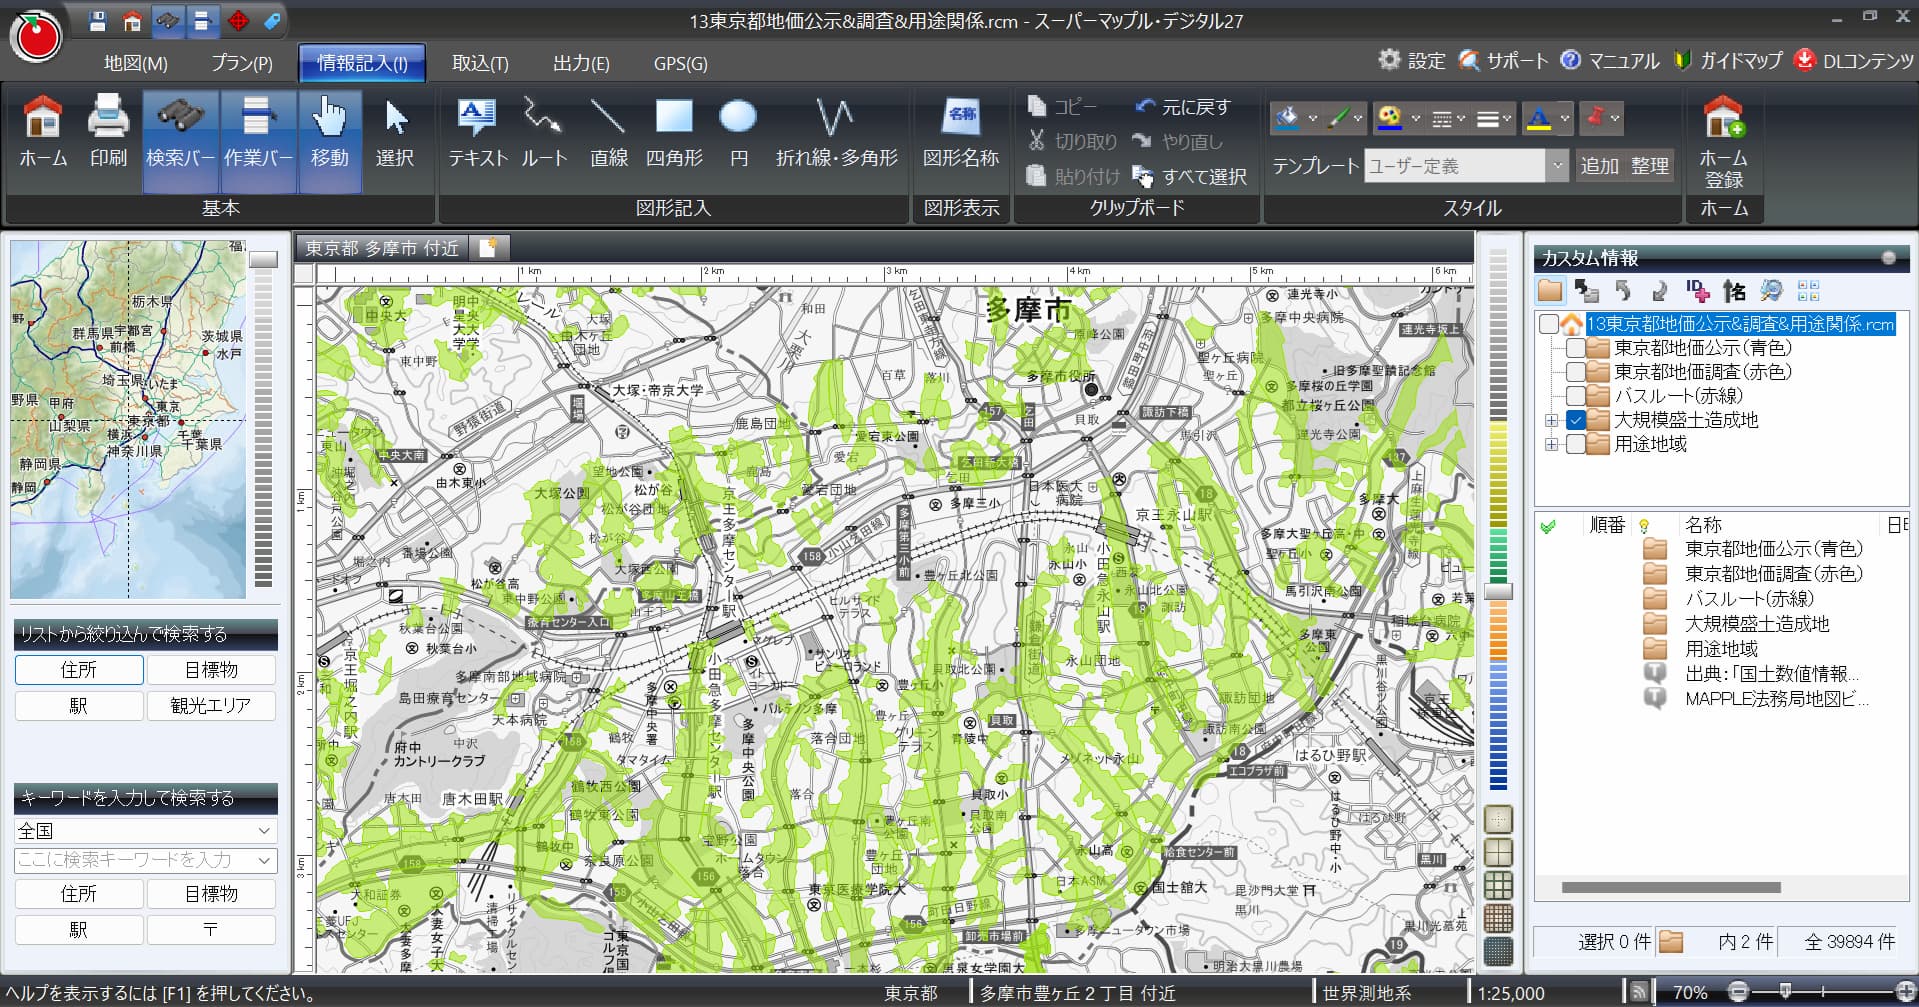This screenshot has width=1919, height=1007.
Task: Click the new folder icon in カスタム情報 toolbar
Action: pos(1550,291)
